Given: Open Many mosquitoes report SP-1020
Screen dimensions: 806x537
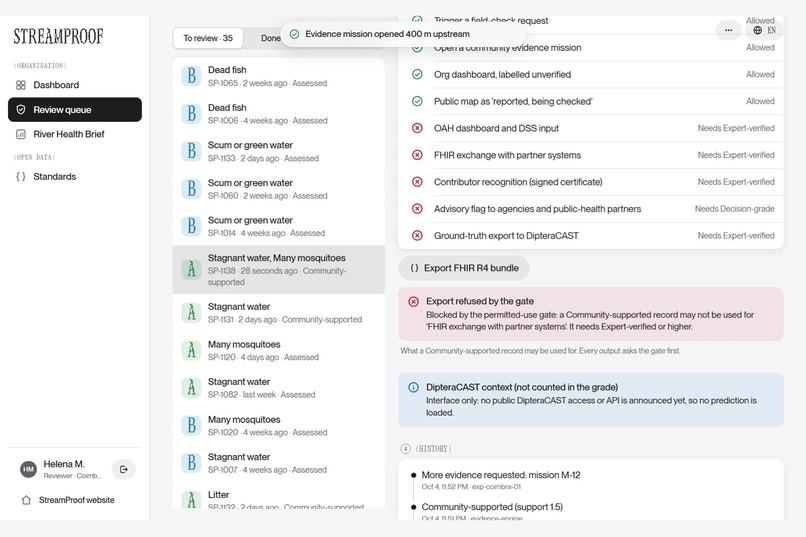Looking at the screenshot, I should 279,425.
